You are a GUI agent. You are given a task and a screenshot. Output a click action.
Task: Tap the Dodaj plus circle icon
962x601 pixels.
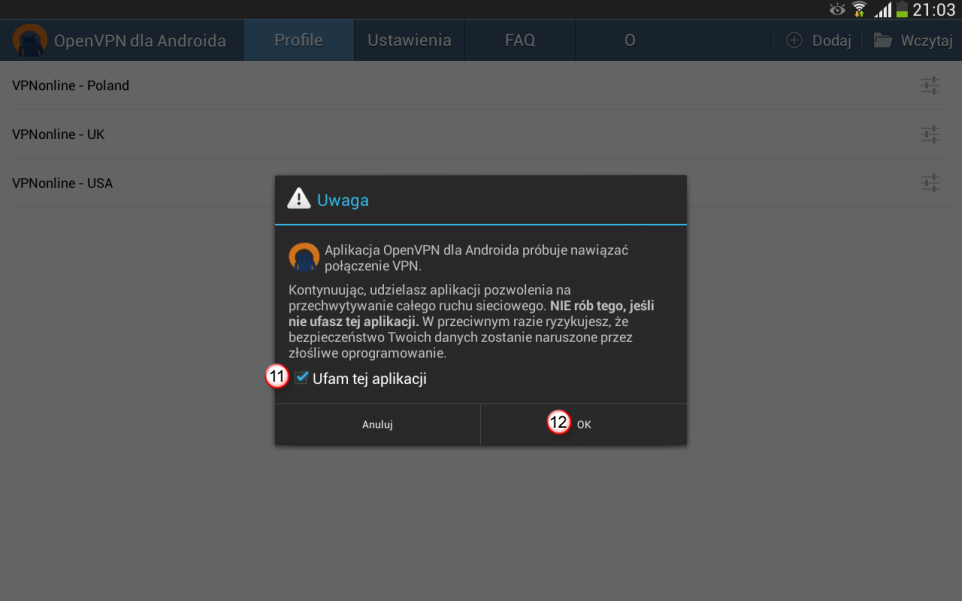tap(794, 40)
